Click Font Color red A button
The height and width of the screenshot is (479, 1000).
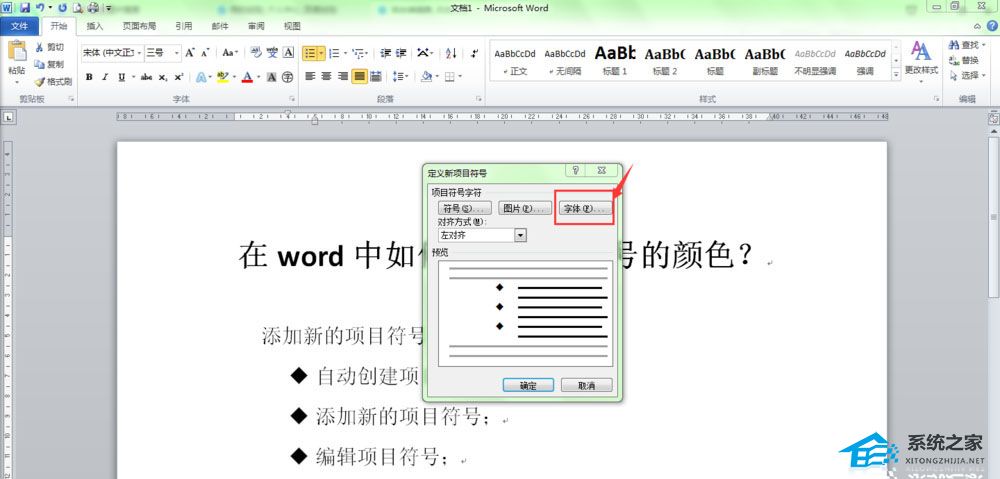[x=247, y=77]
